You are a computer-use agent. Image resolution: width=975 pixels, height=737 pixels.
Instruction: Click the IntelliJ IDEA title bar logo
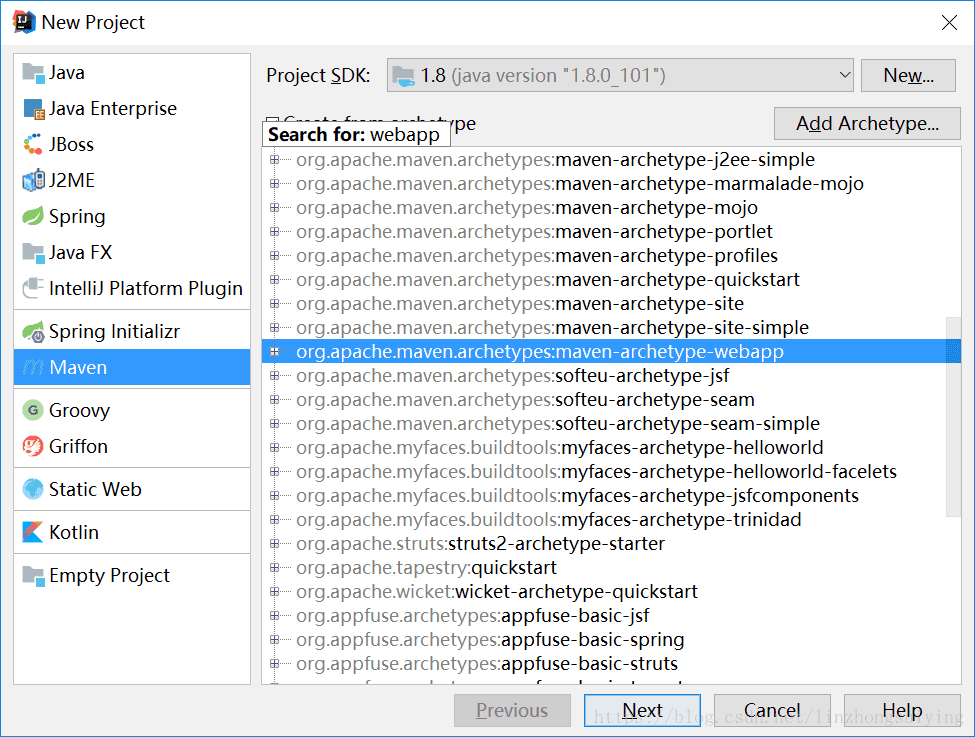coord(24,22)
